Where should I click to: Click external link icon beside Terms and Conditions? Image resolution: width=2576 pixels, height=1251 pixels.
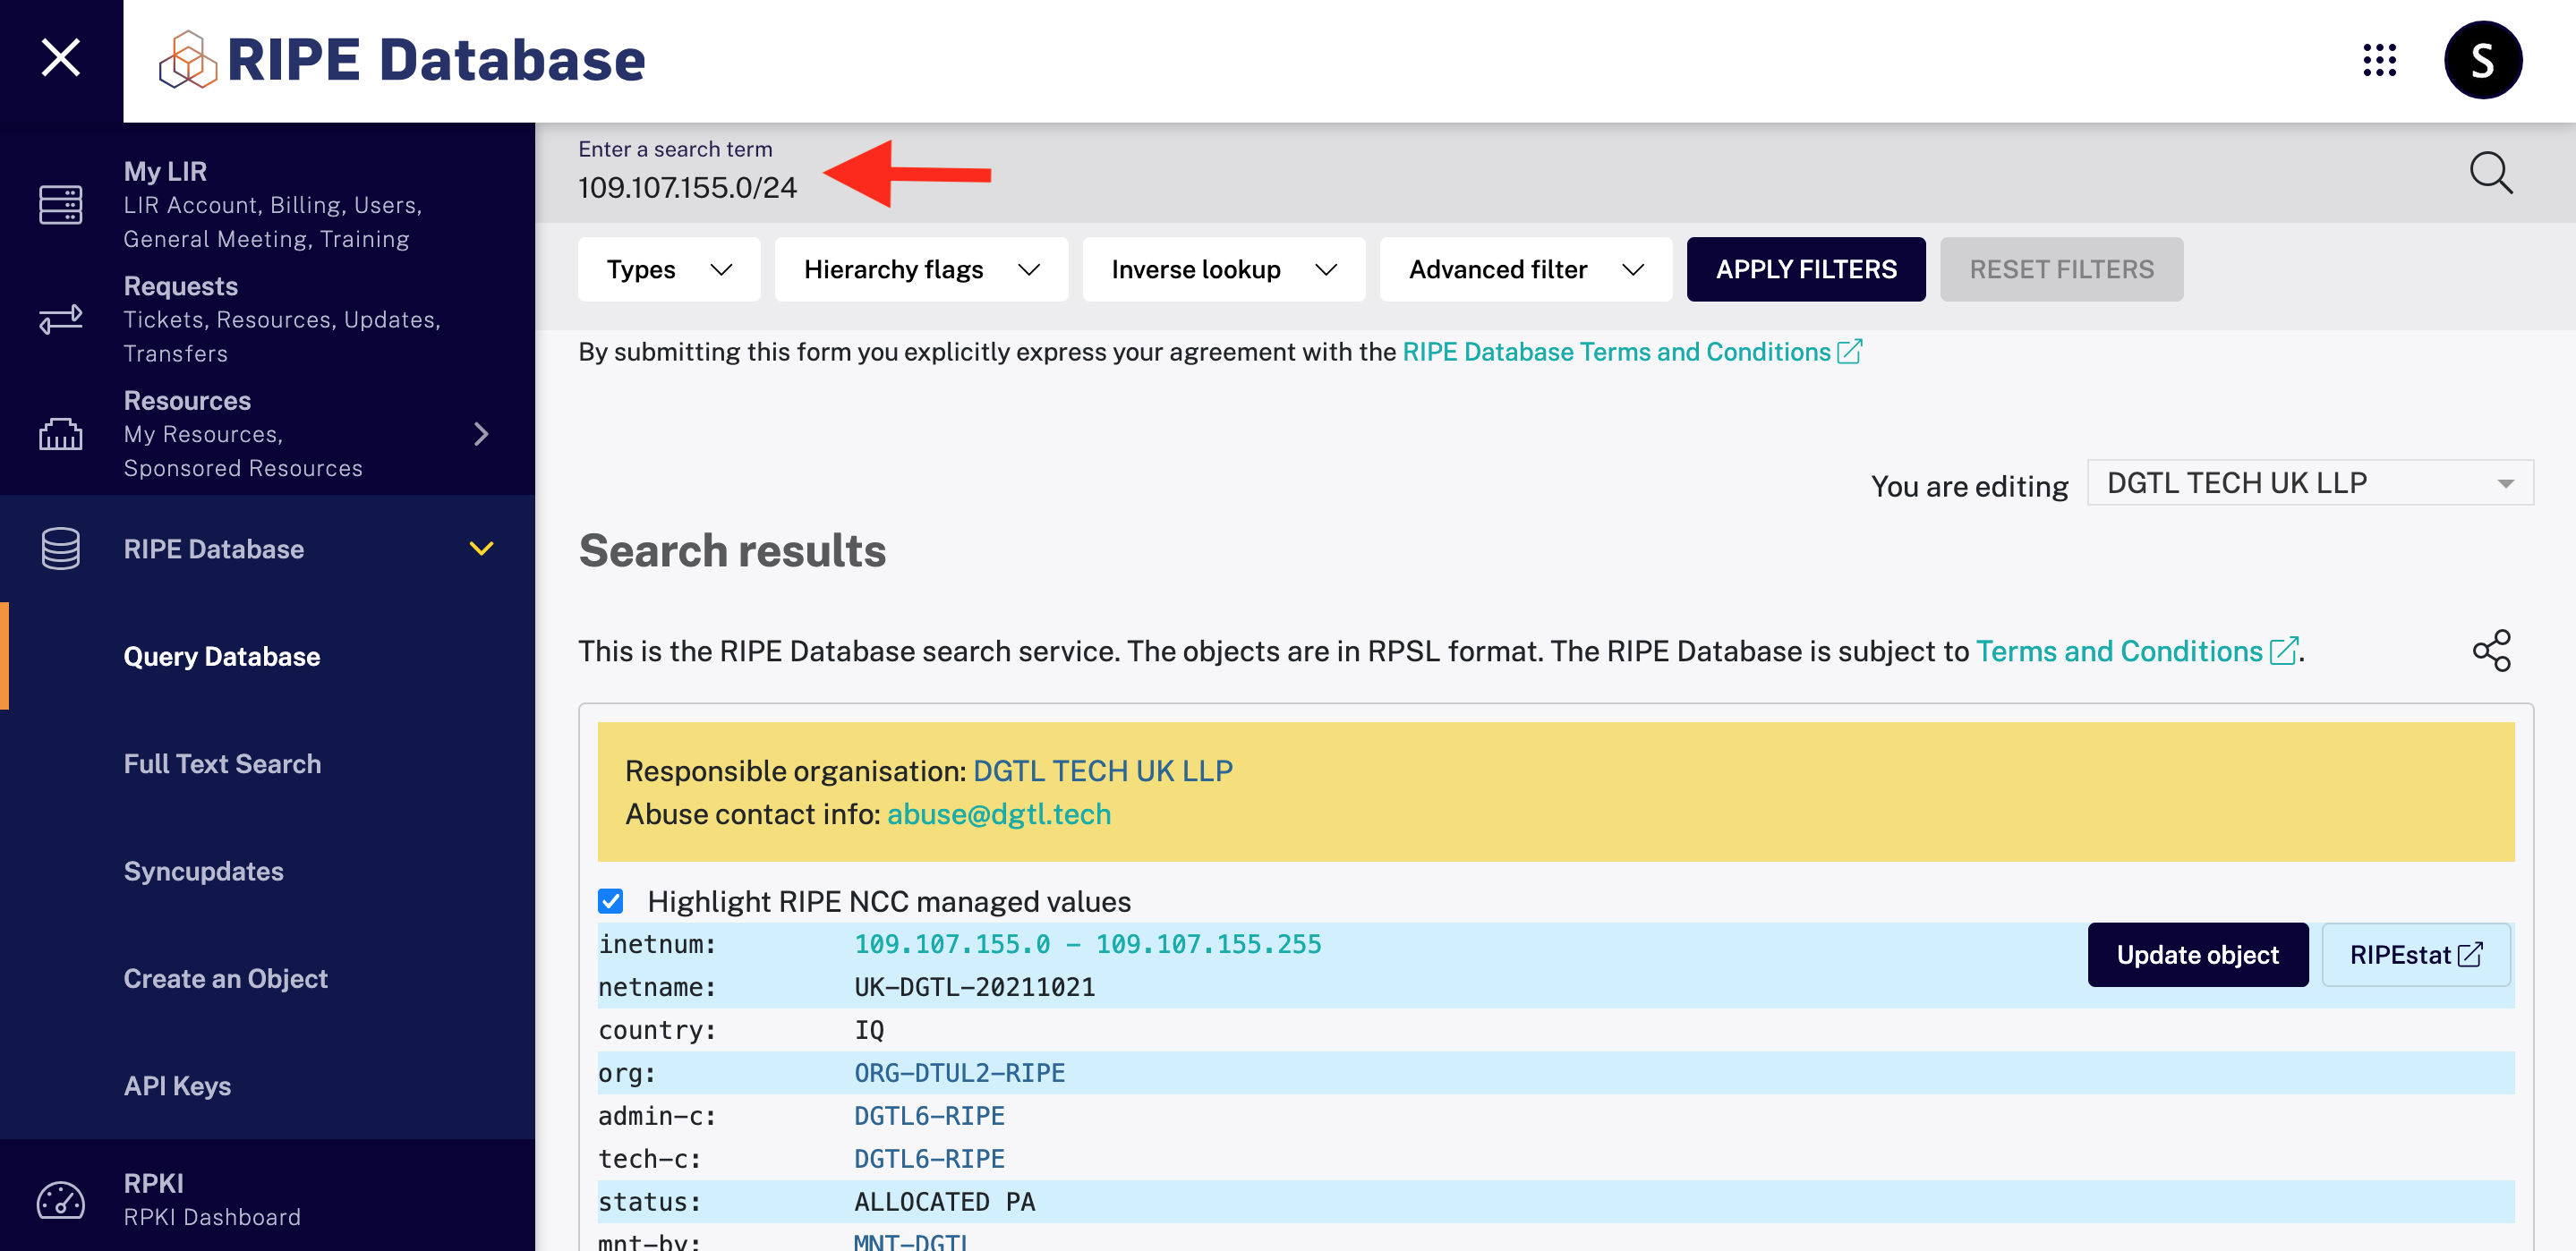tap(2283, 651)
